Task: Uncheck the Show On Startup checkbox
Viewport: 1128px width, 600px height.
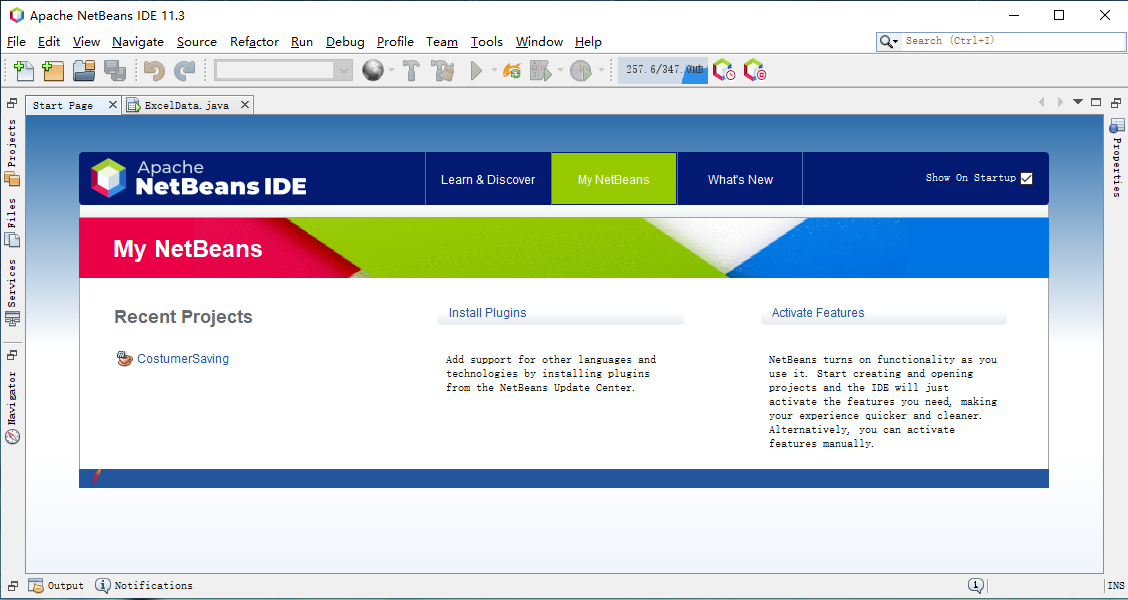Action: [1026, 177]
